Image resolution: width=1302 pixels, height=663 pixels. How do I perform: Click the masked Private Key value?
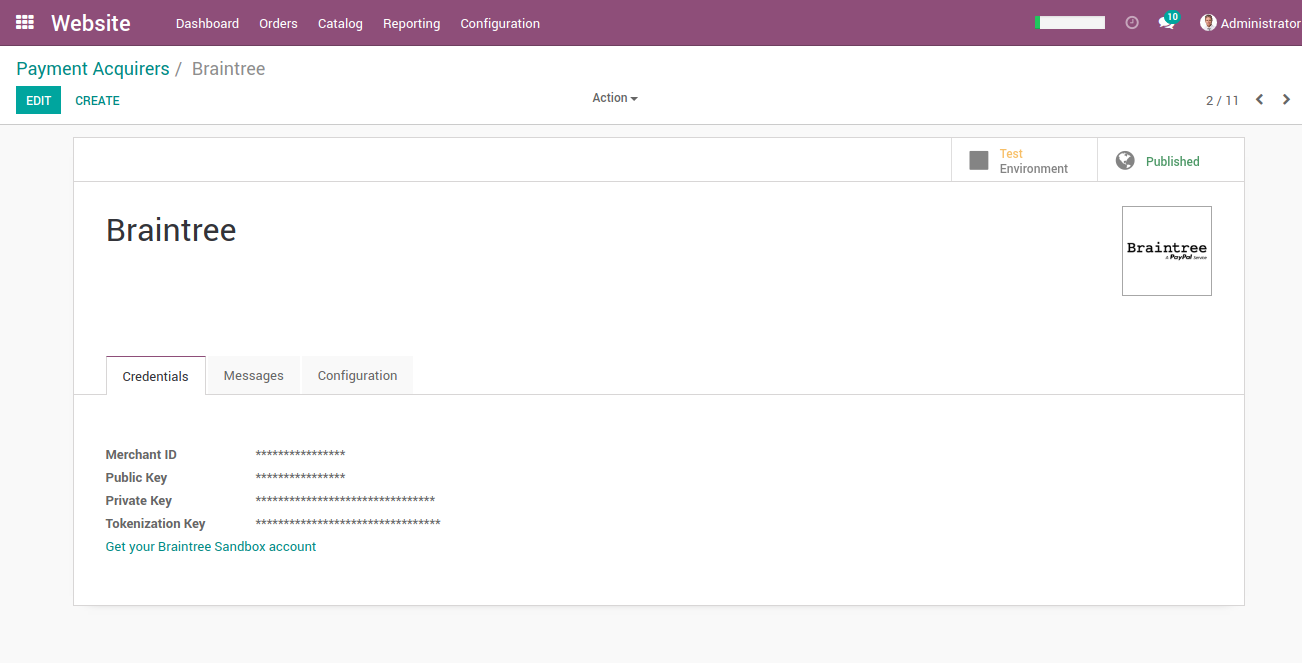345,501
